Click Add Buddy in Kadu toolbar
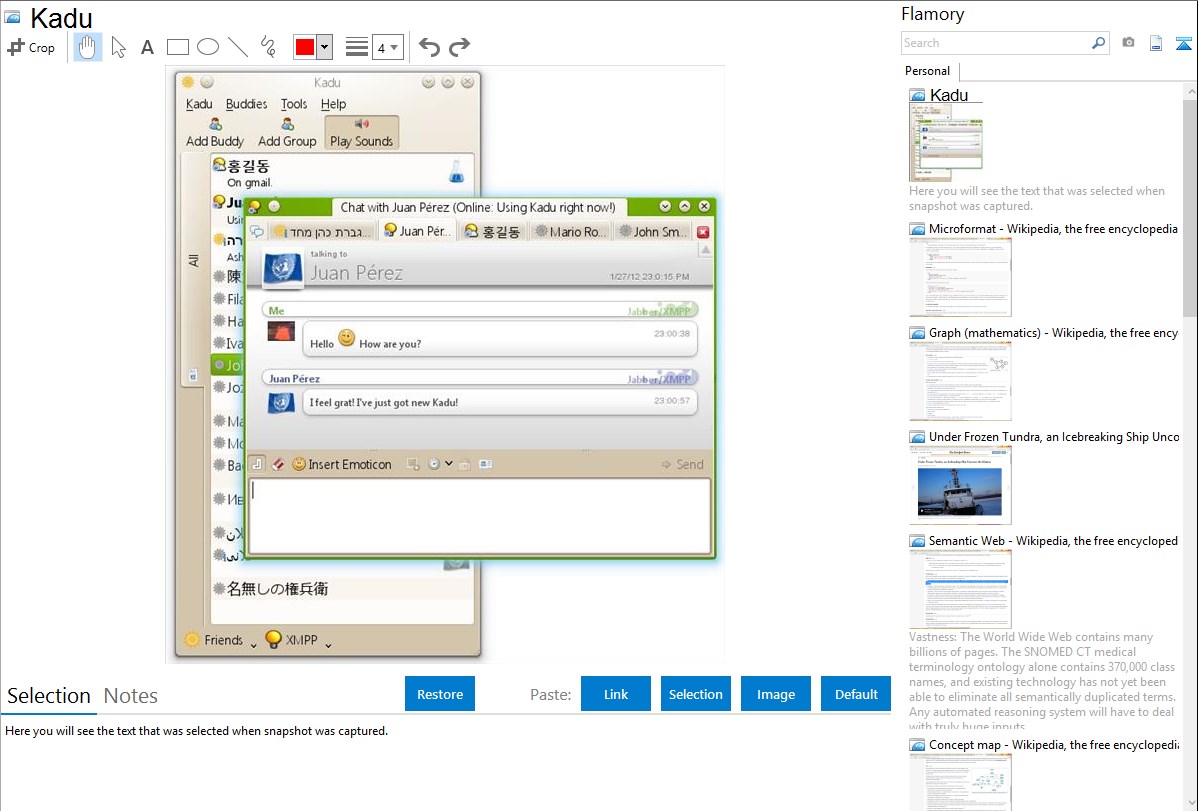1198x811 pixels. (x=215, y=132)
